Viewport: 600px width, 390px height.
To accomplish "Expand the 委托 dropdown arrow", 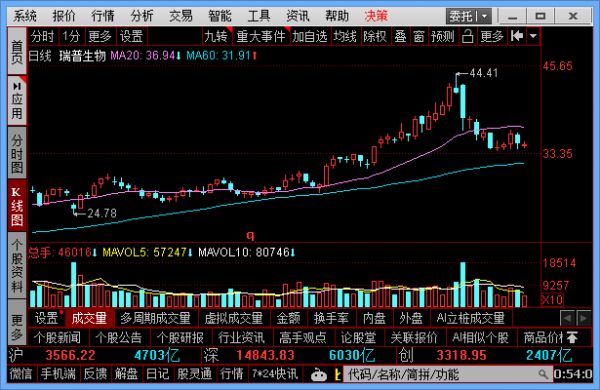I will click(x=484, y=16).
